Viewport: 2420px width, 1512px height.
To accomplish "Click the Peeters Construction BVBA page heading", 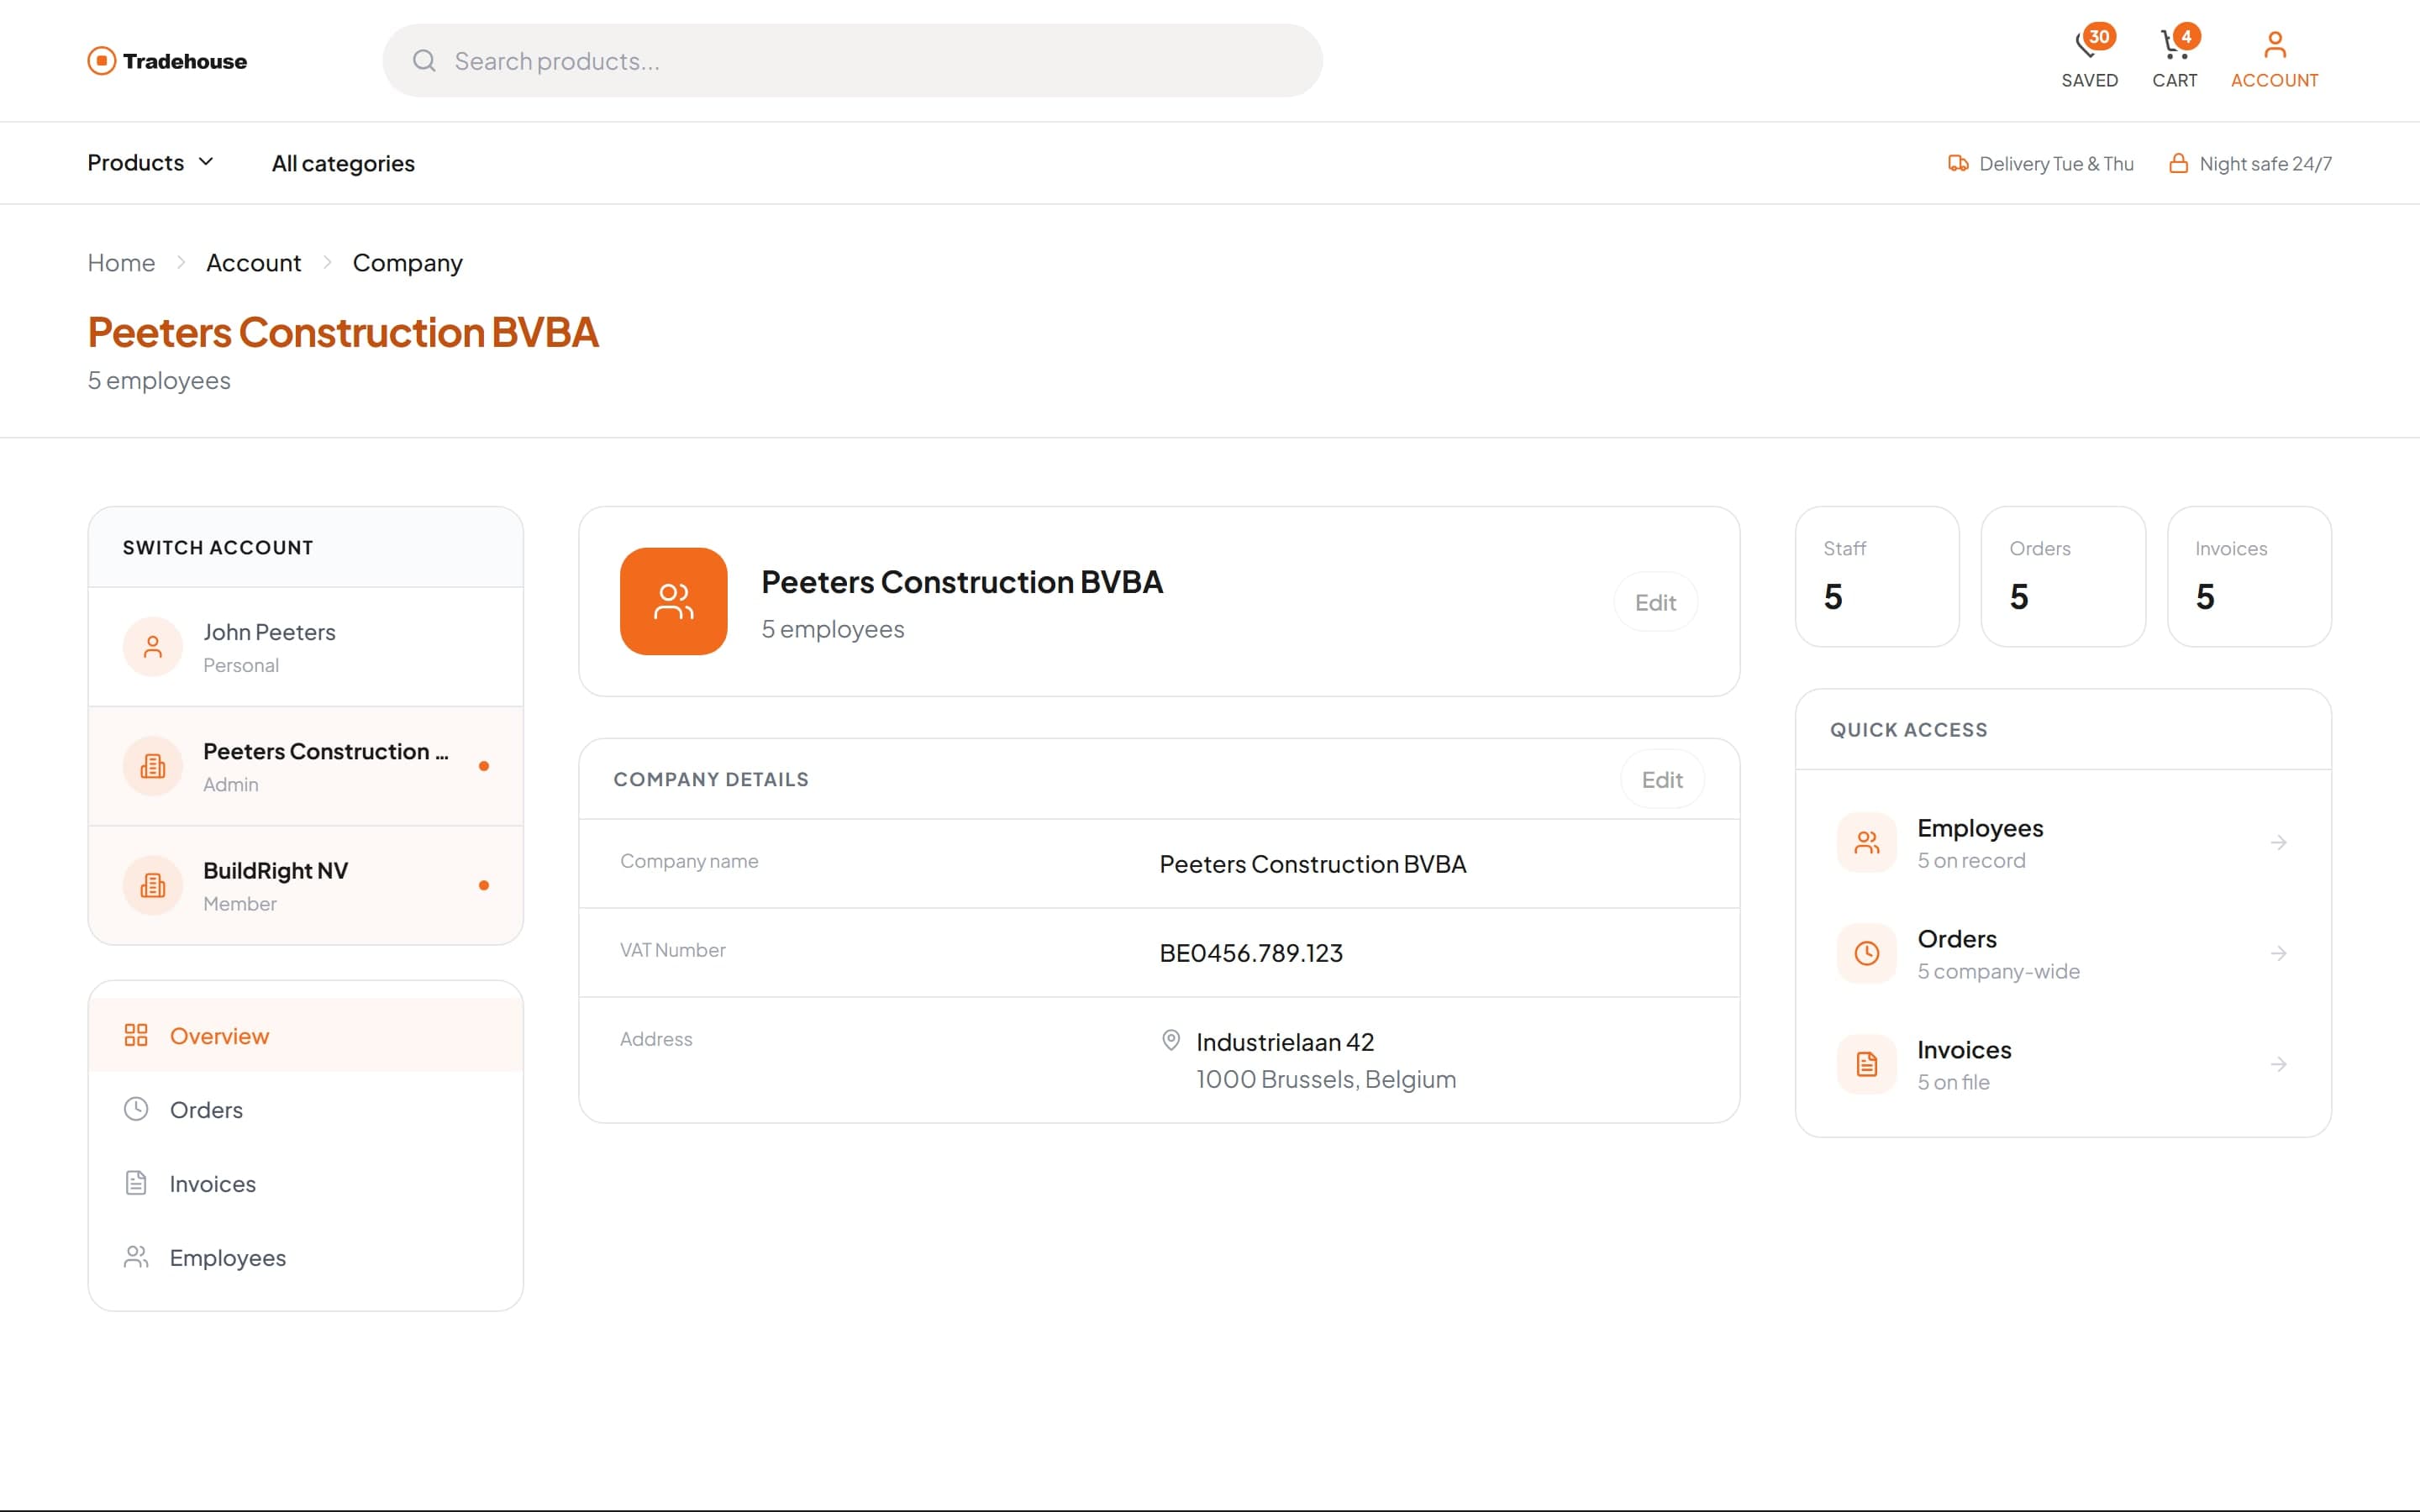I will click(343, 332).
